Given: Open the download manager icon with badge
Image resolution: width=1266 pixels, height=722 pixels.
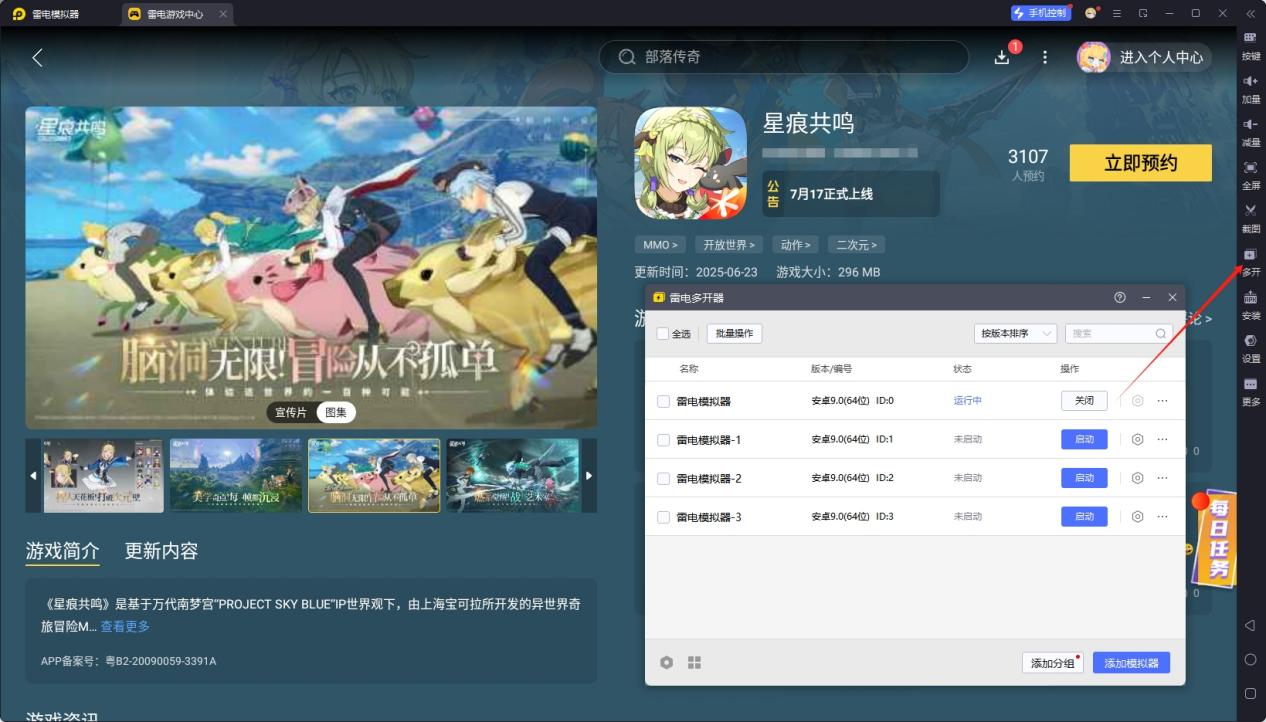Looking at the screenshot, I should pos(1003,57).
